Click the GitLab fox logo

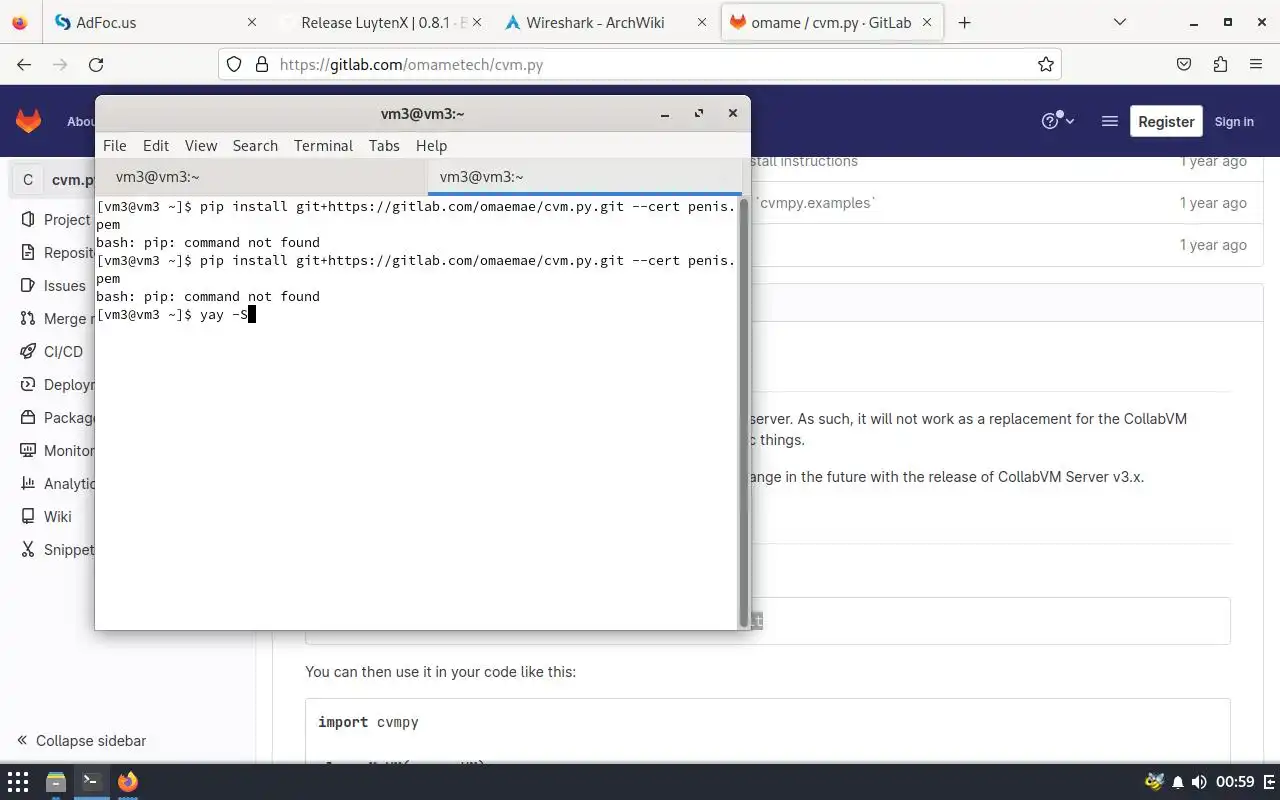point(28,121)
